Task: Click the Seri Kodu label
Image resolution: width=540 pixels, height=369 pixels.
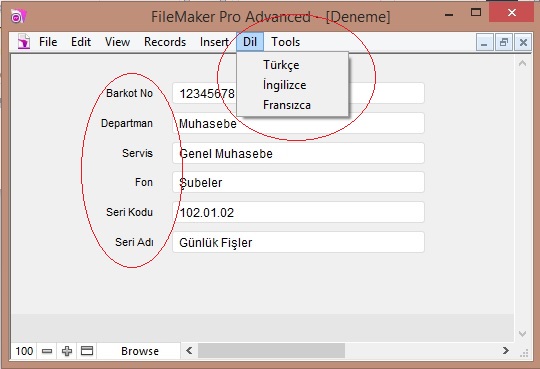Action: (129, 212)
